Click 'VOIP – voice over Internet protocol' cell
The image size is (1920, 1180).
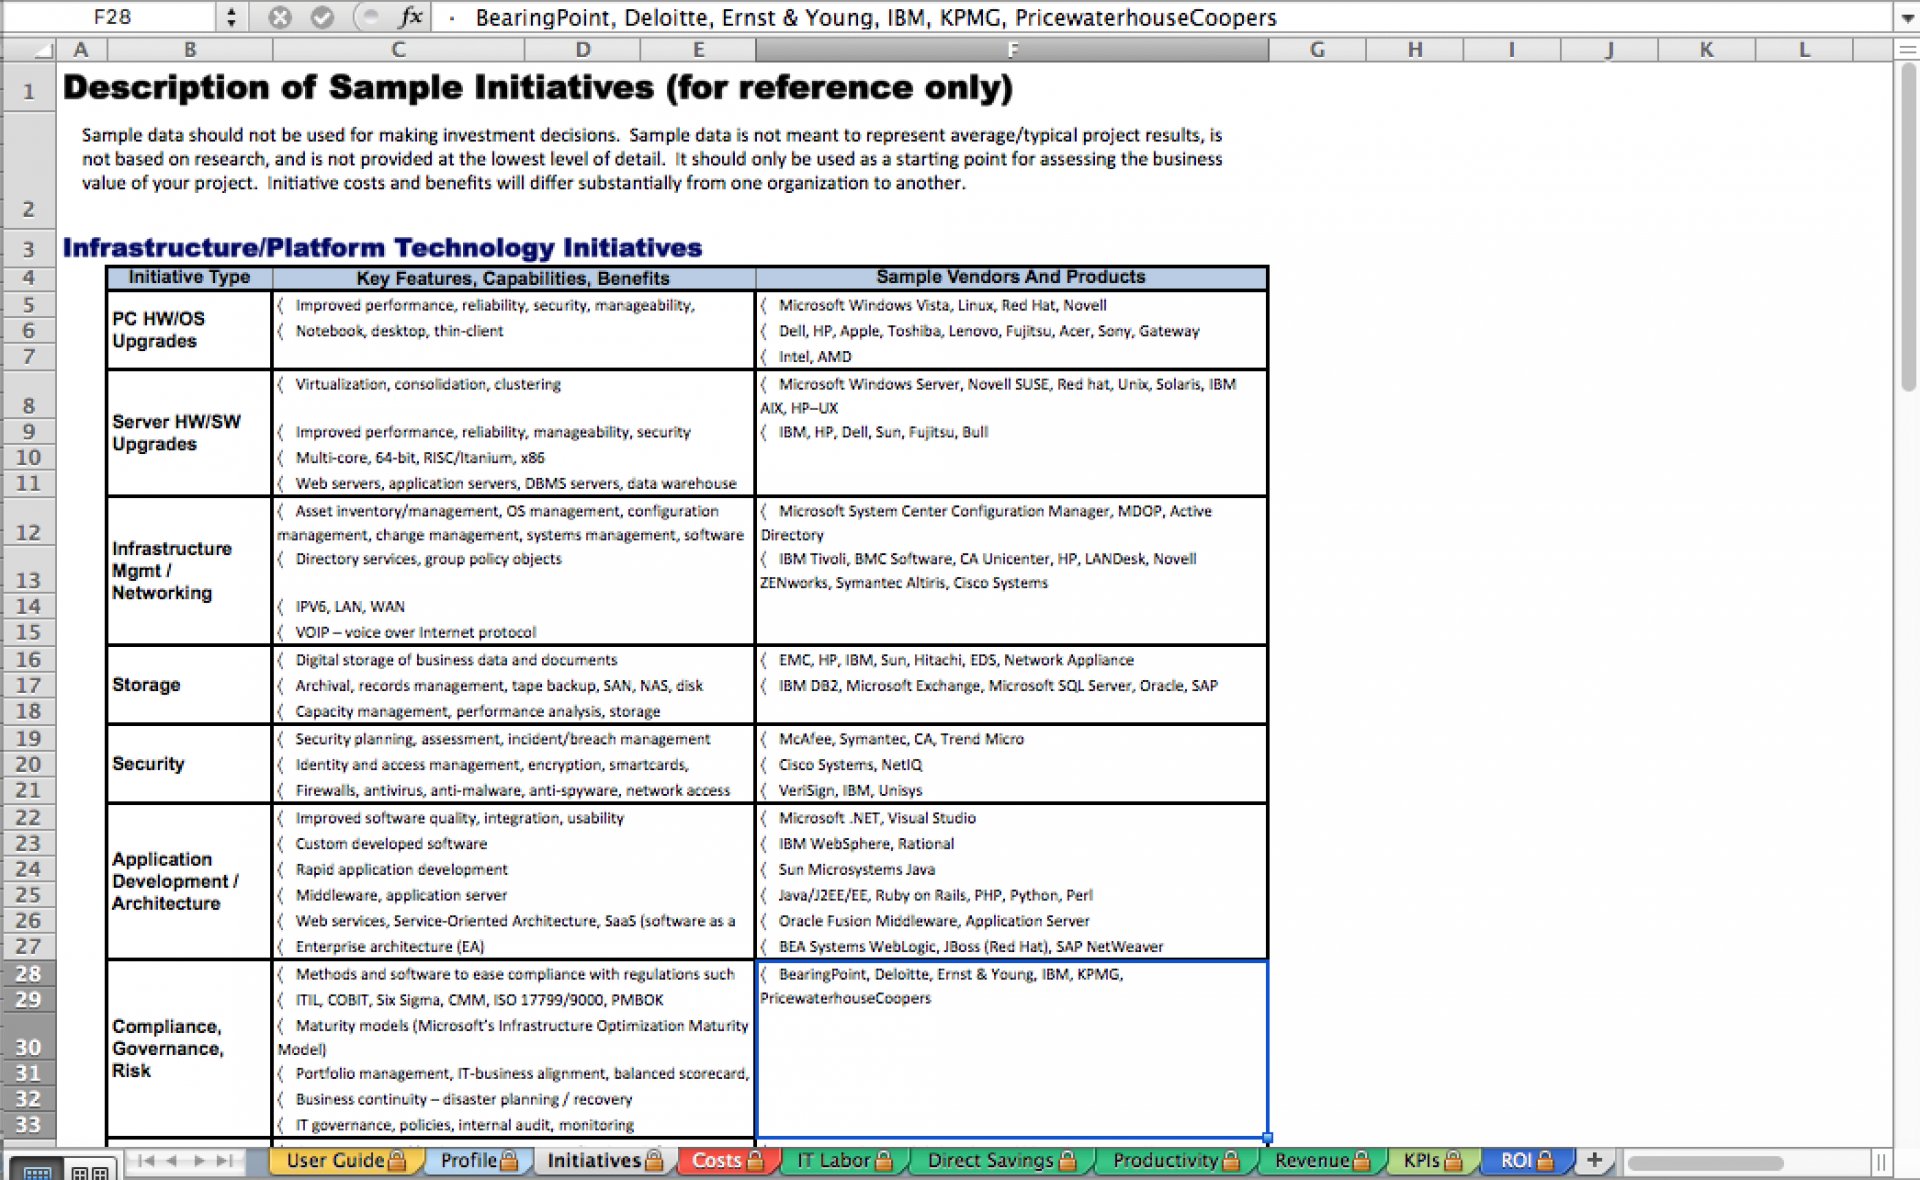[x=513, y=632]
